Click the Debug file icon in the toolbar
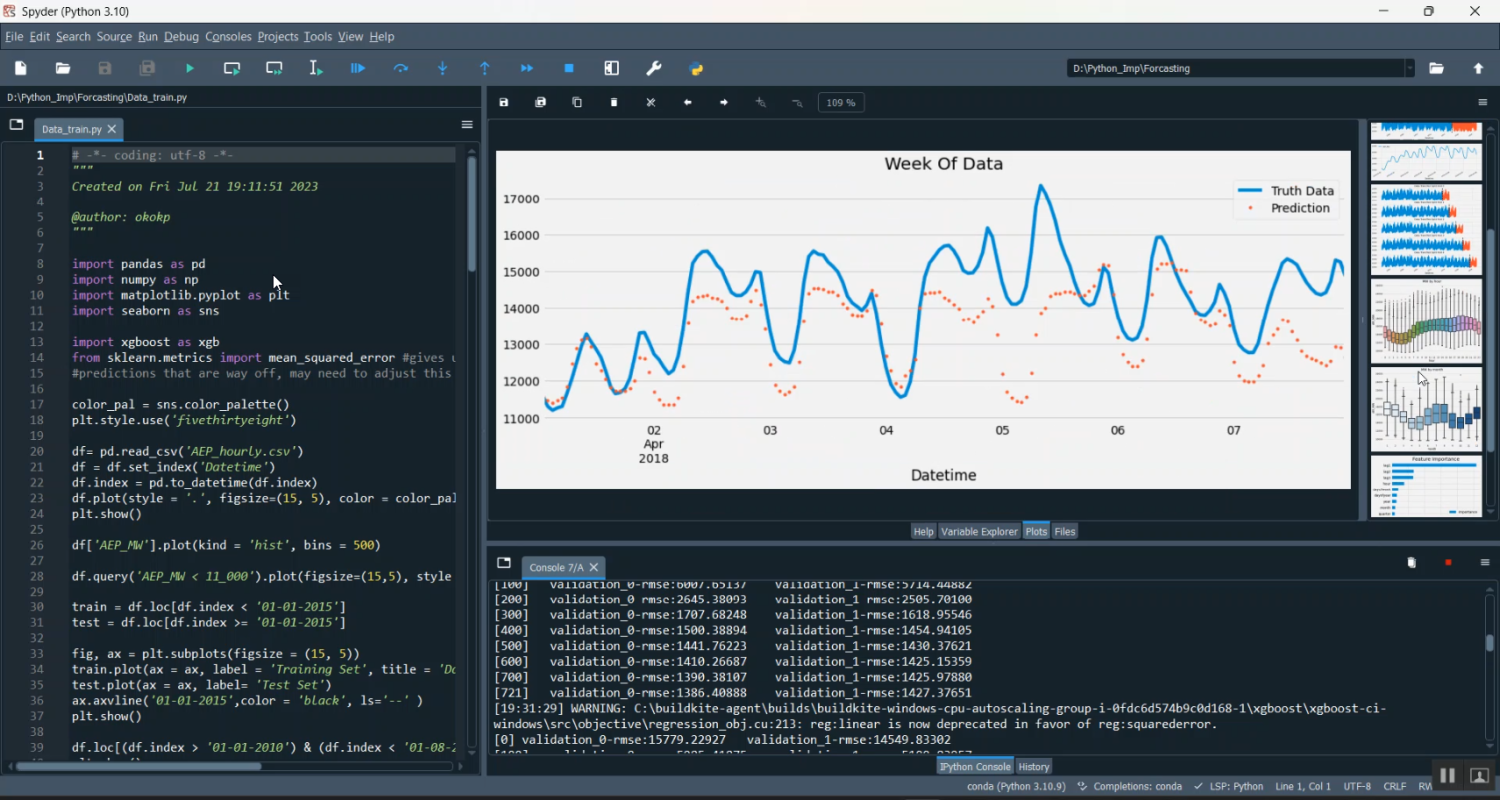Image resolution: width=1500 pixels, height=800 pixels. click(358, 69)
